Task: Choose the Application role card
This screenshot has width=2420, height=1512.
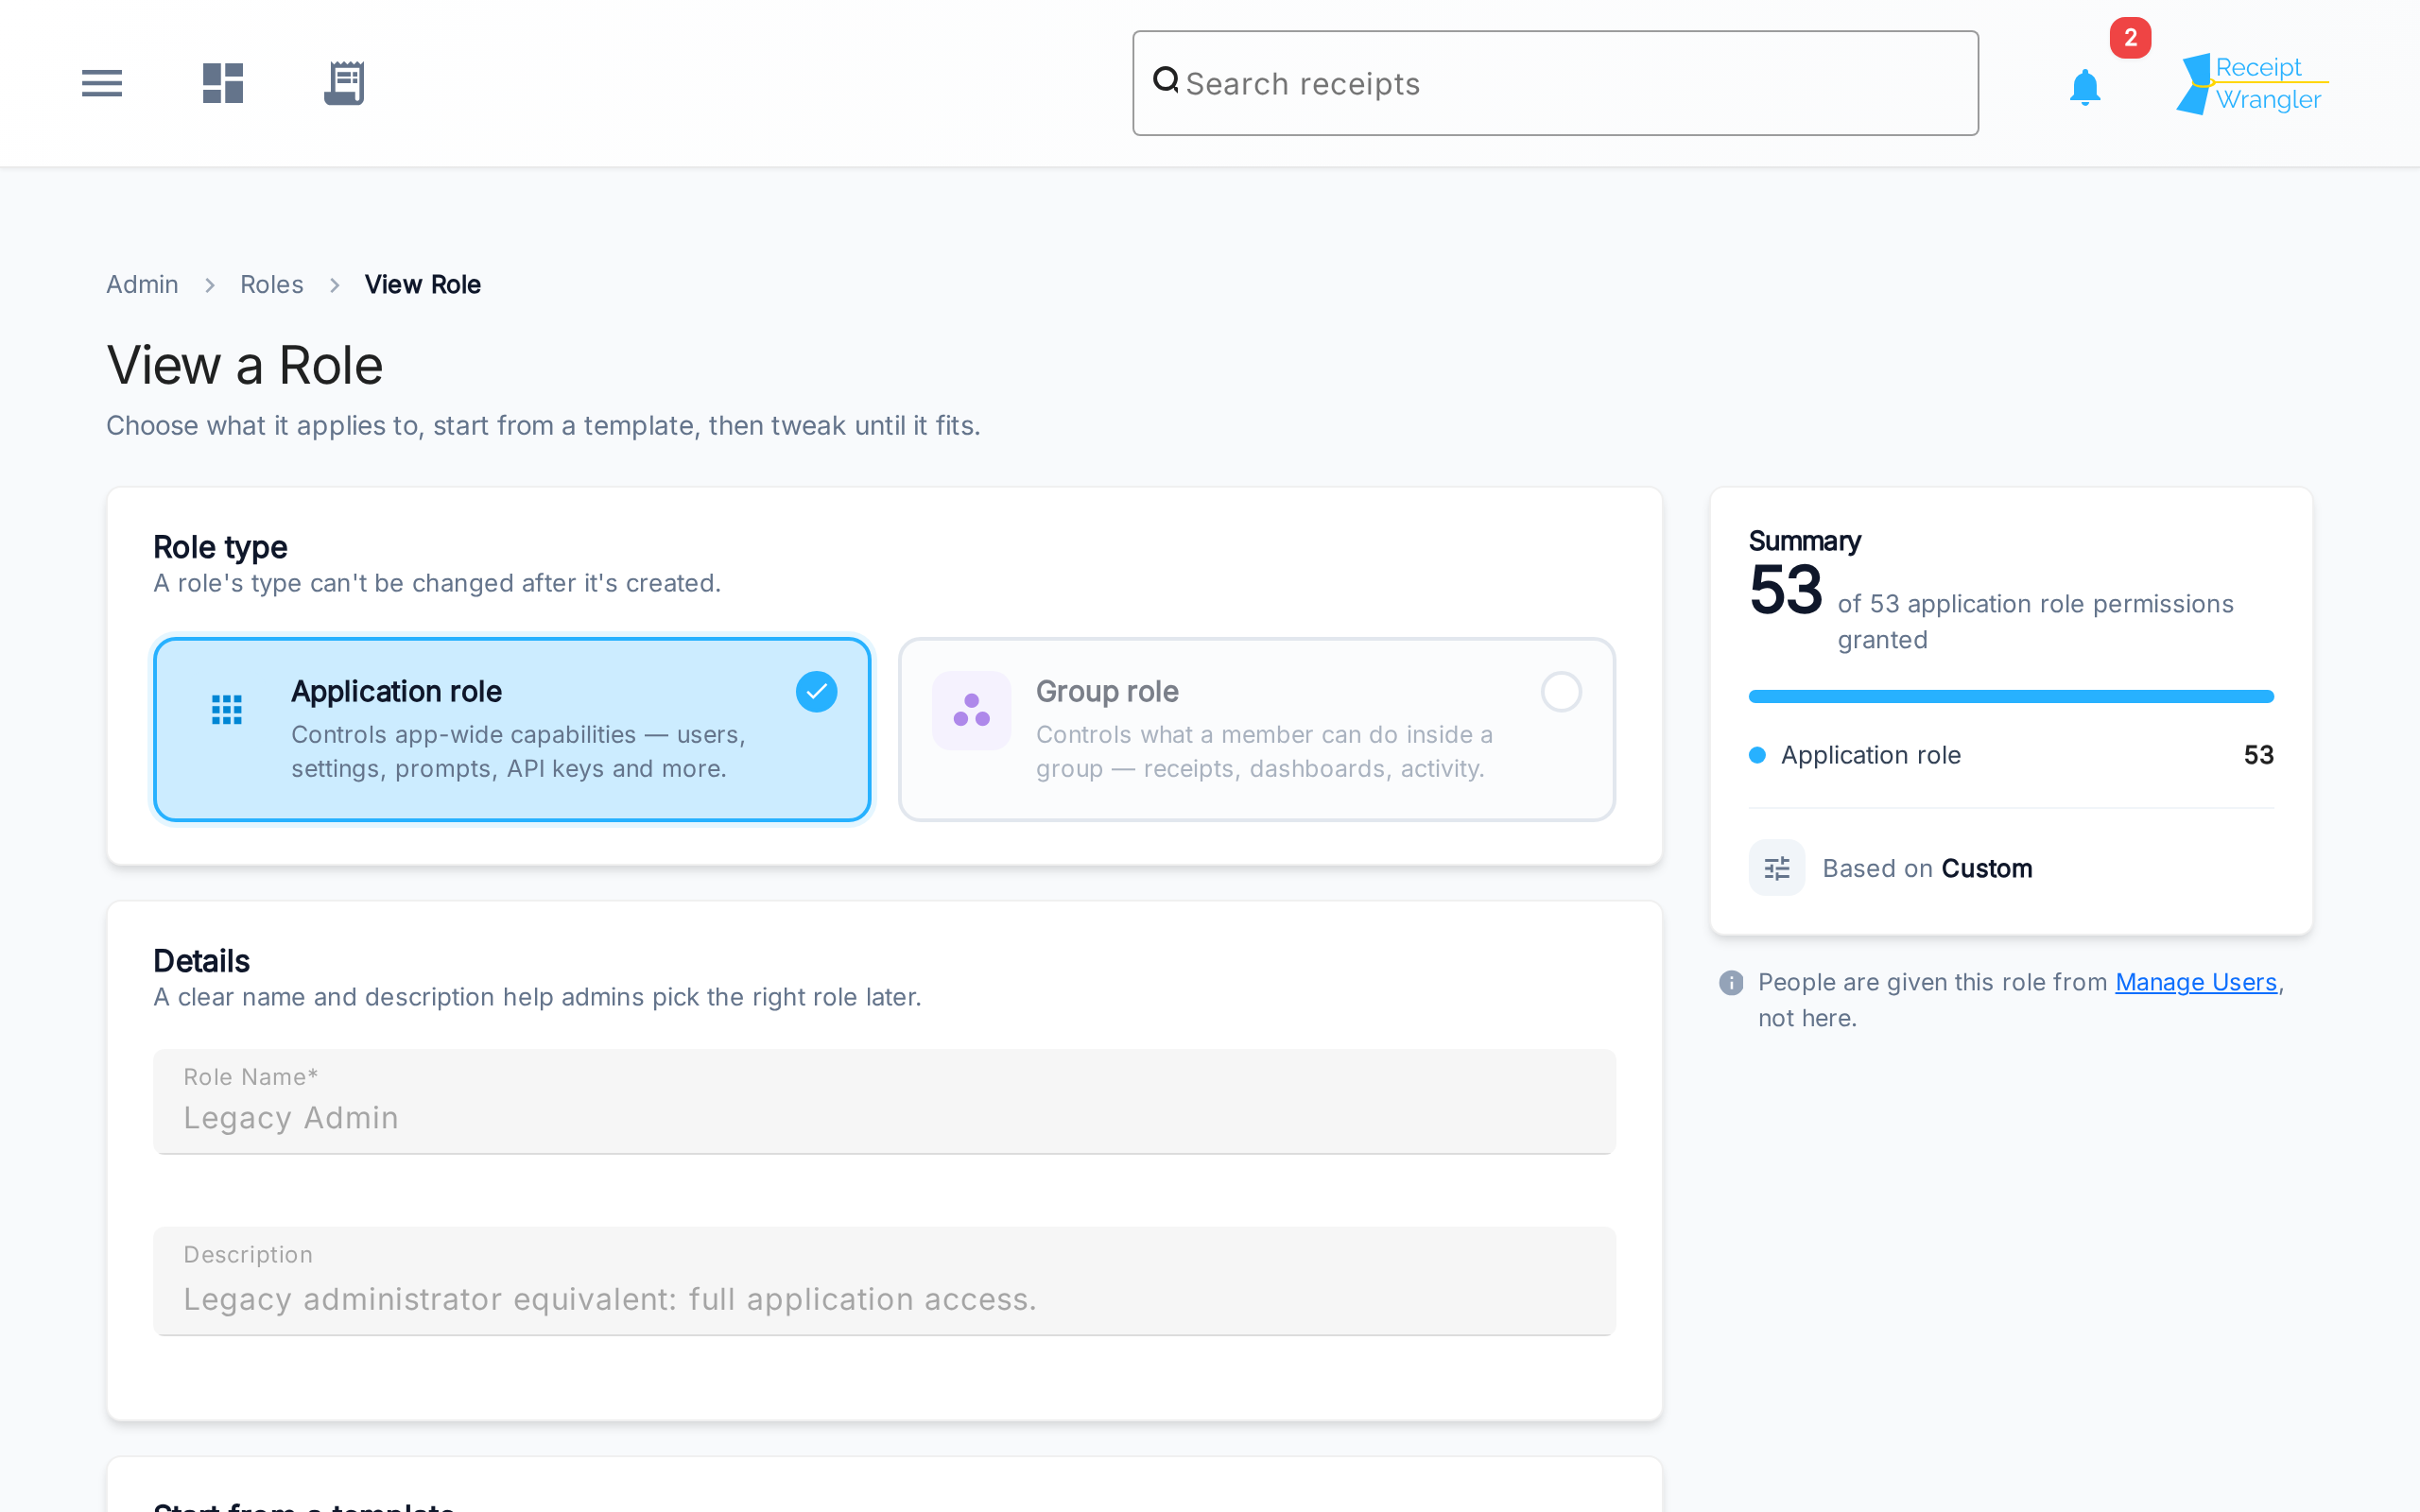Action: 512,730
